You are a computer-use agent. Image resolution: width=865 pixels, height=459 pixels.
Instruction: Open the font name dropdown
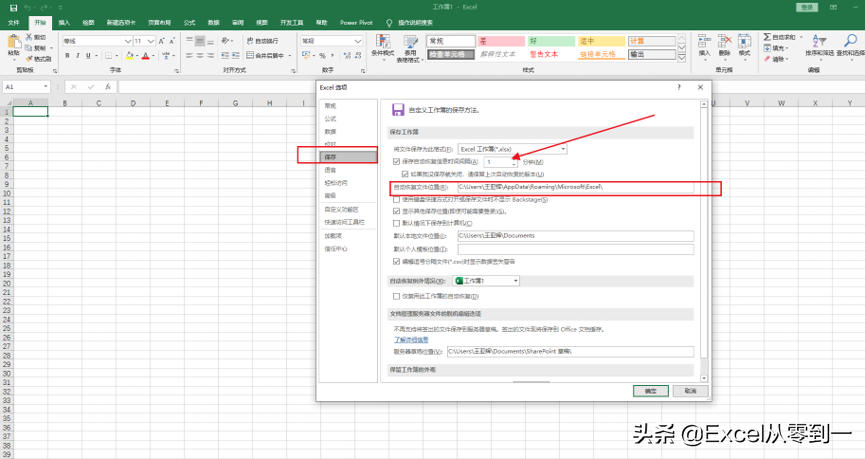click(128, 41)
